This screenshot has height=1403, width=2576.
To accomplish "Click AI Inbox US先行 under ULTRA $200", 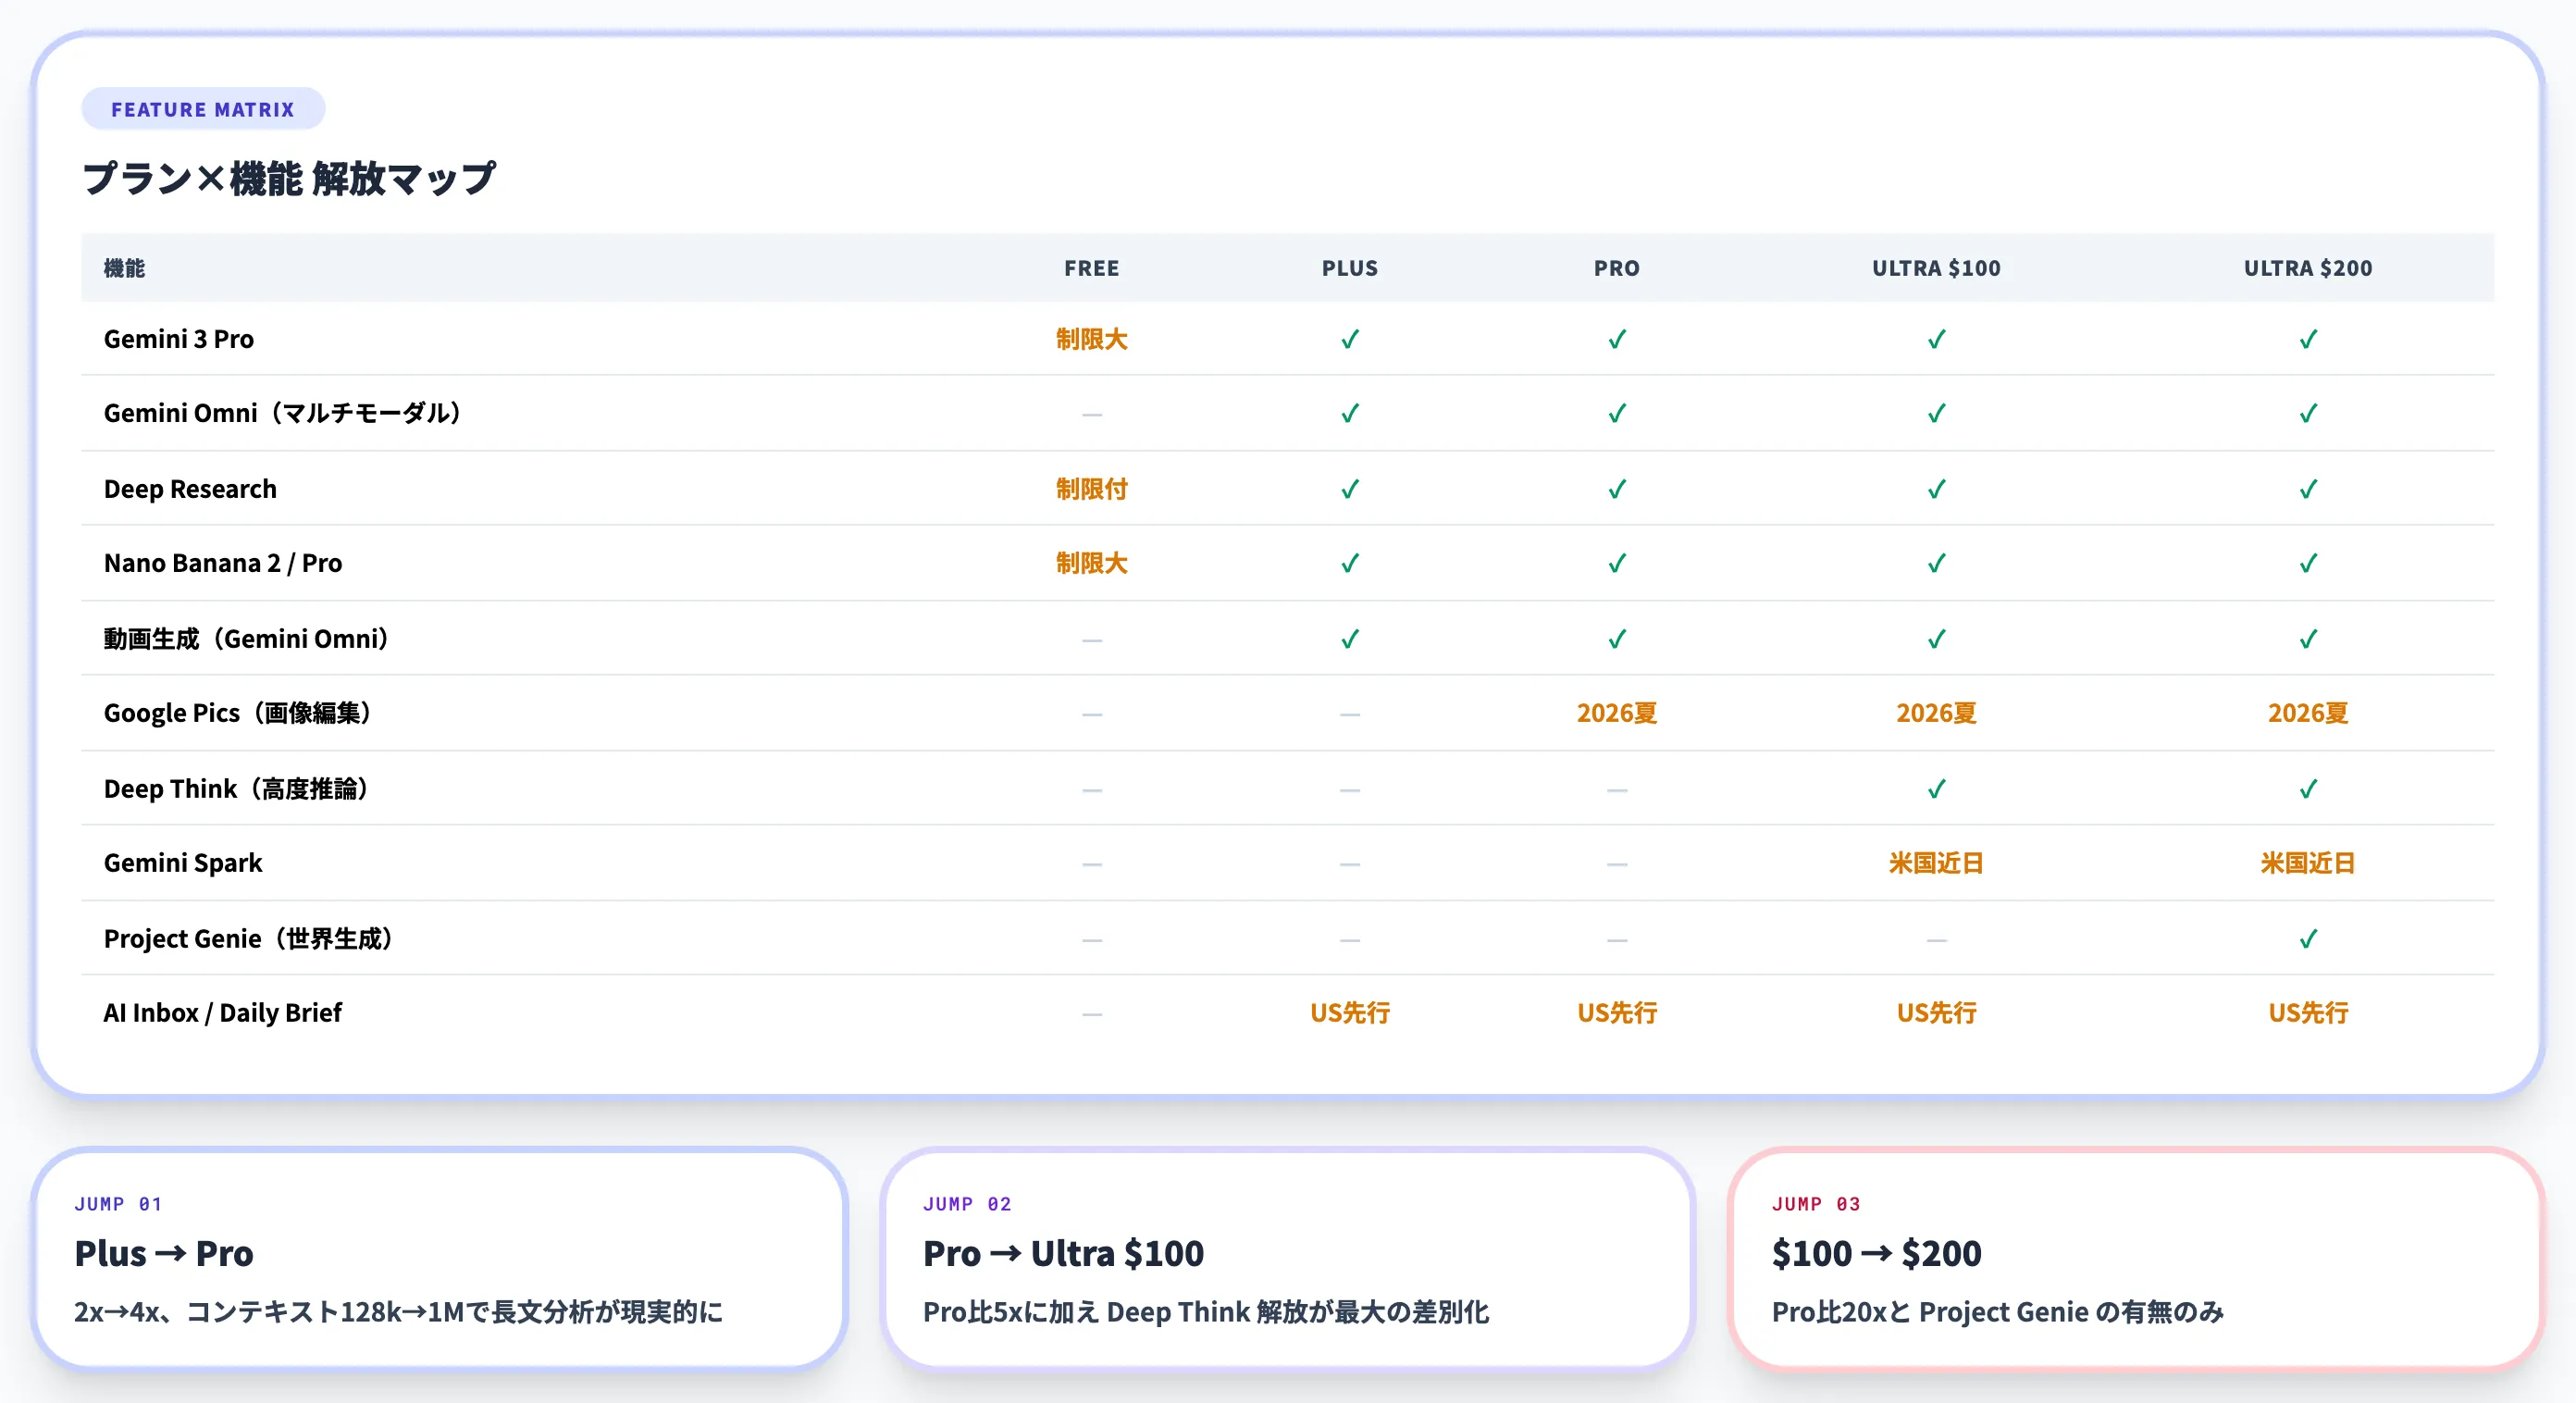I will [x=2308, y=1013].
